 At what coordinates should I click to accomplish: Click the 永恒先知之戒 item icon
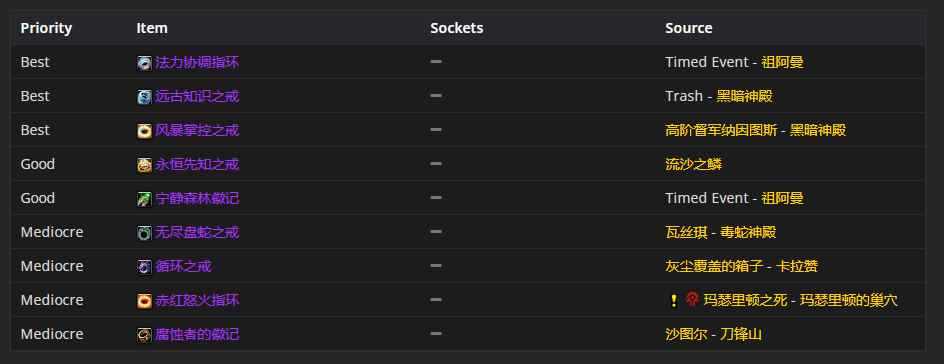[144, 165]
